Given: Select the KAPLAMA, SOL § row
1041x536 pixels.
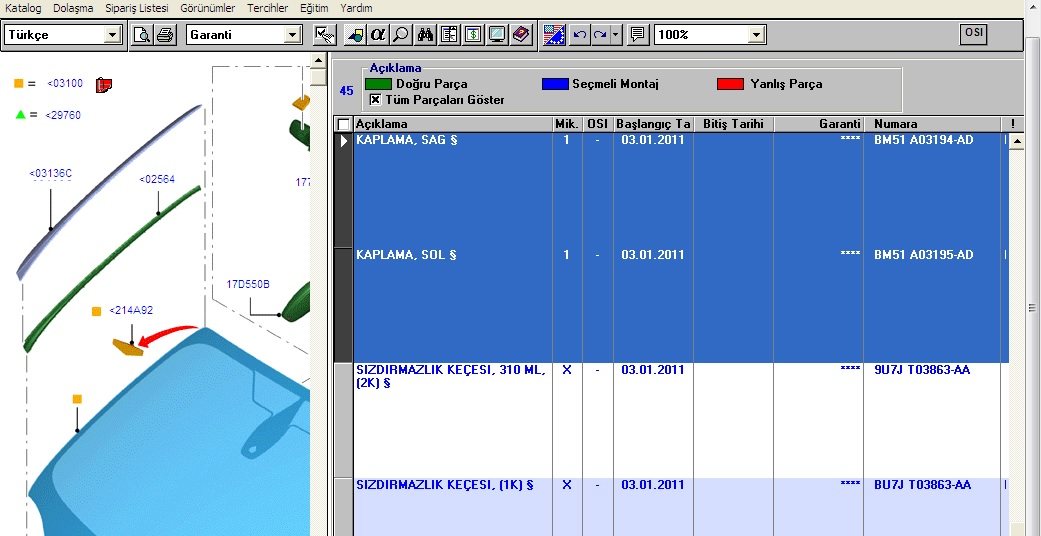Looking at the screenshot, I should 406,255.
